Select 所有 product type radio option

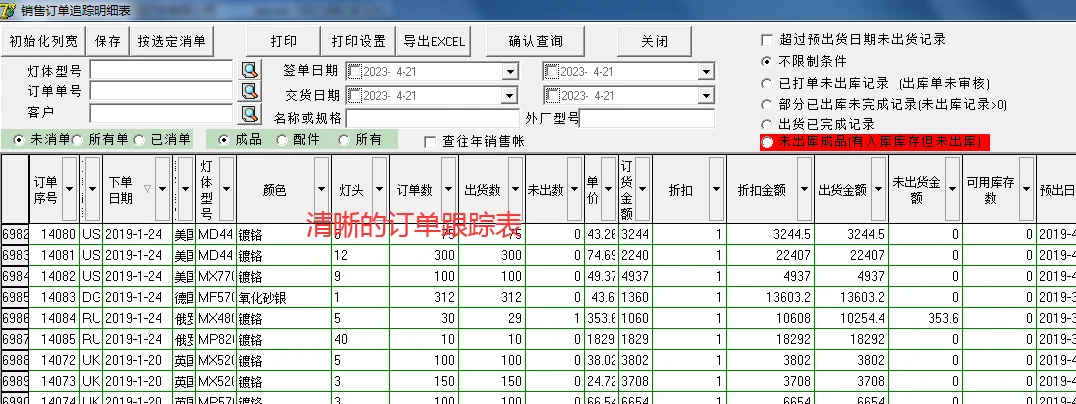pos(344,139)
